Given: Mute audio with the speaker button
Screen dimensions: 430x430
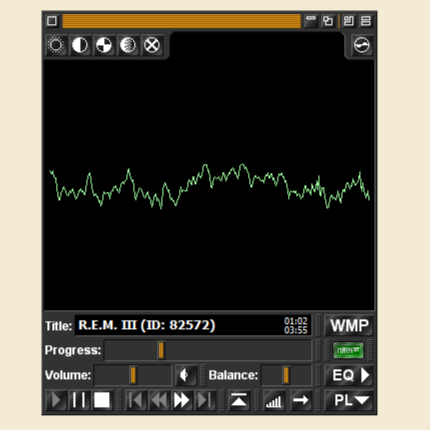Looking at the screenshot, I should [186, 375].
